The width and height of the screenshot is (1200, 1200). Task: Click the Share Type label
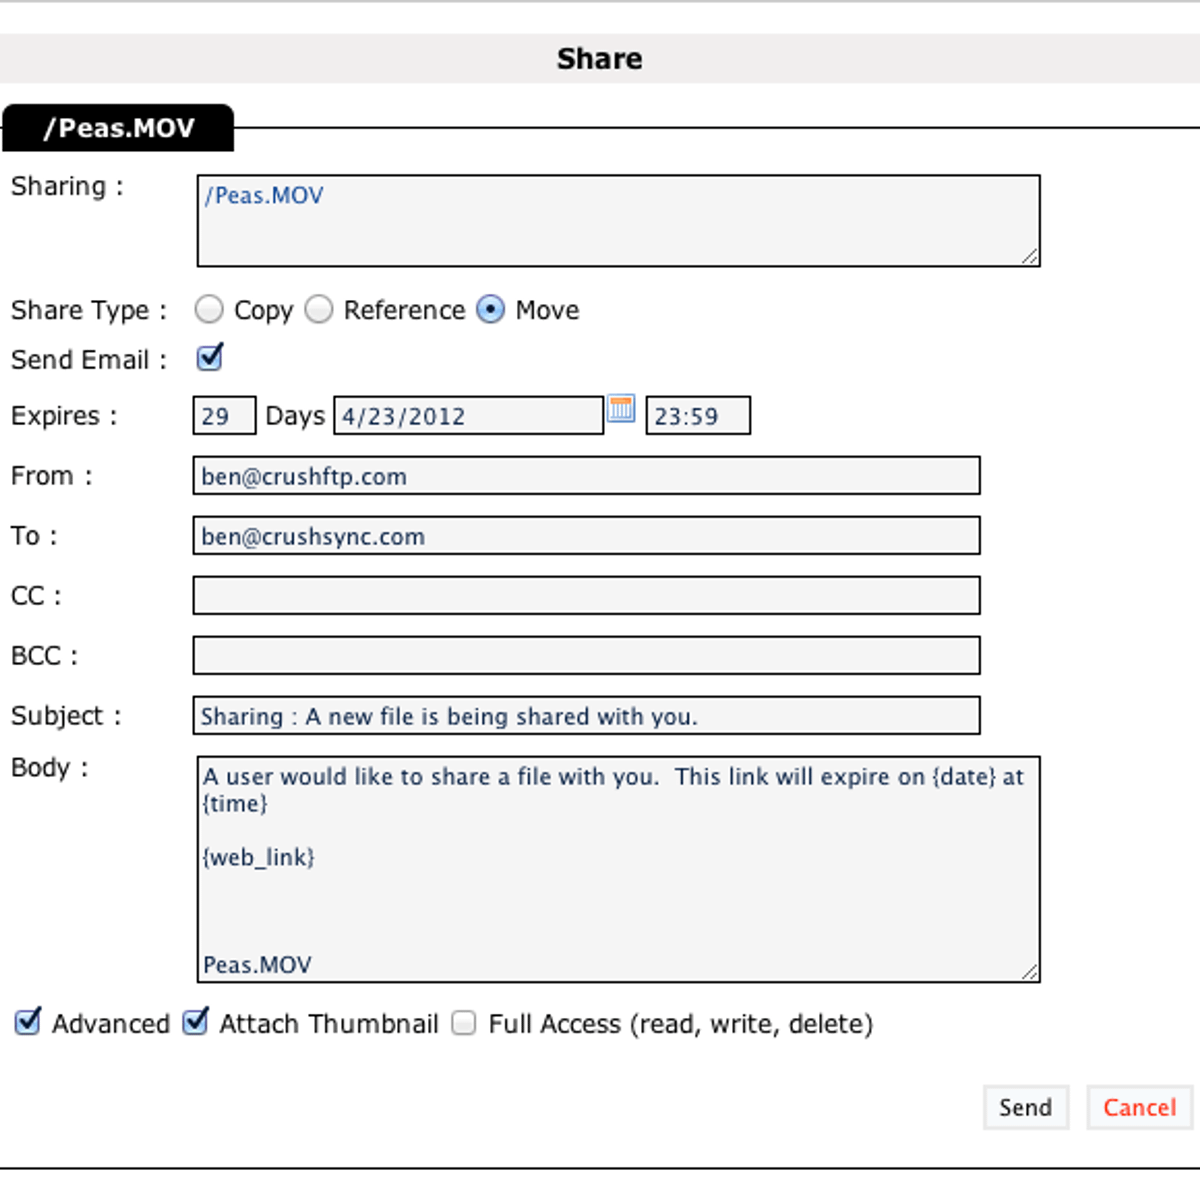pyautogui.click(x=88, y=311)
